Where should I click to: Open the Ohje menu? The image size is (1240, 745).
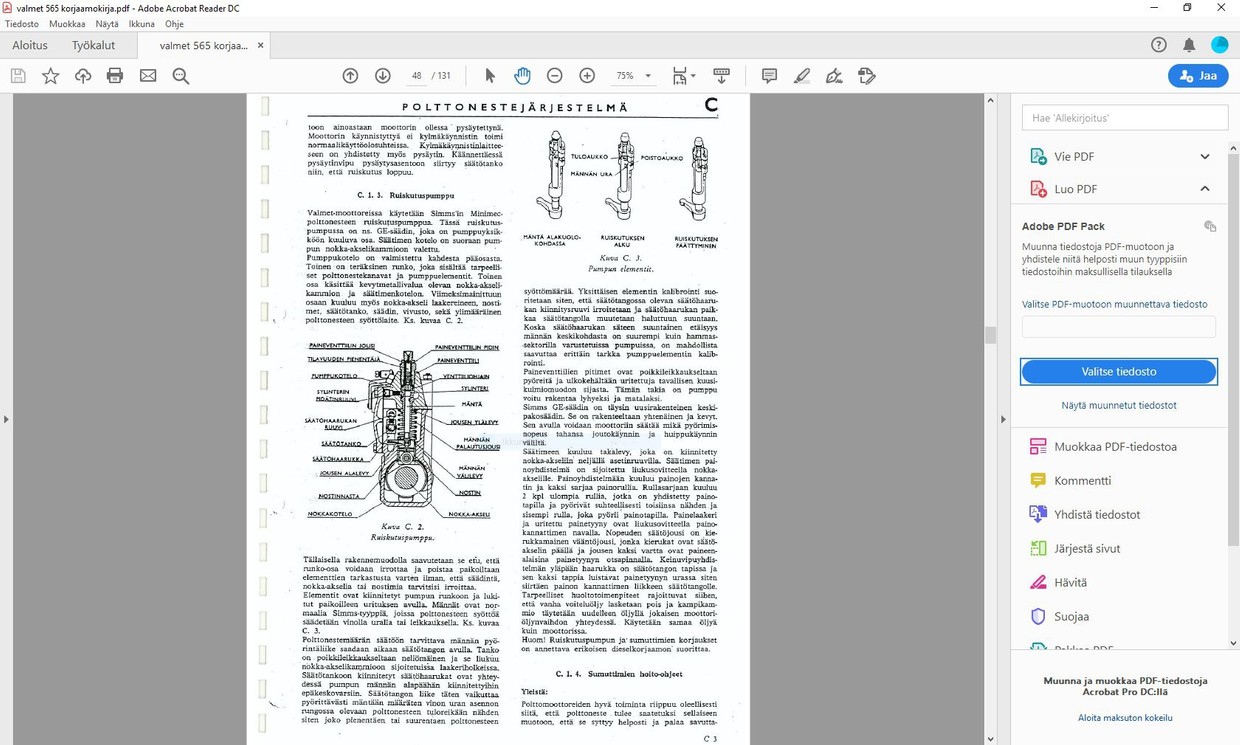[x=174, y=23]
